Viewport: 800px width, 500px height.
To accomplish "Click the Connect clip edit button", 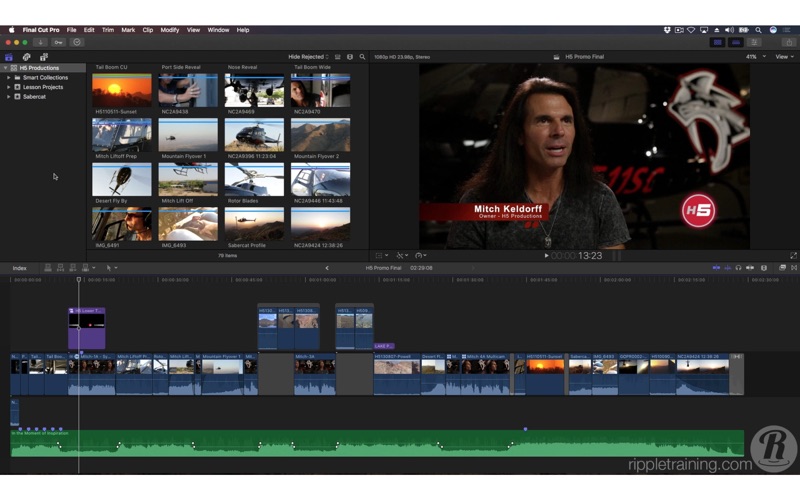I will click(x=48, y=268).
